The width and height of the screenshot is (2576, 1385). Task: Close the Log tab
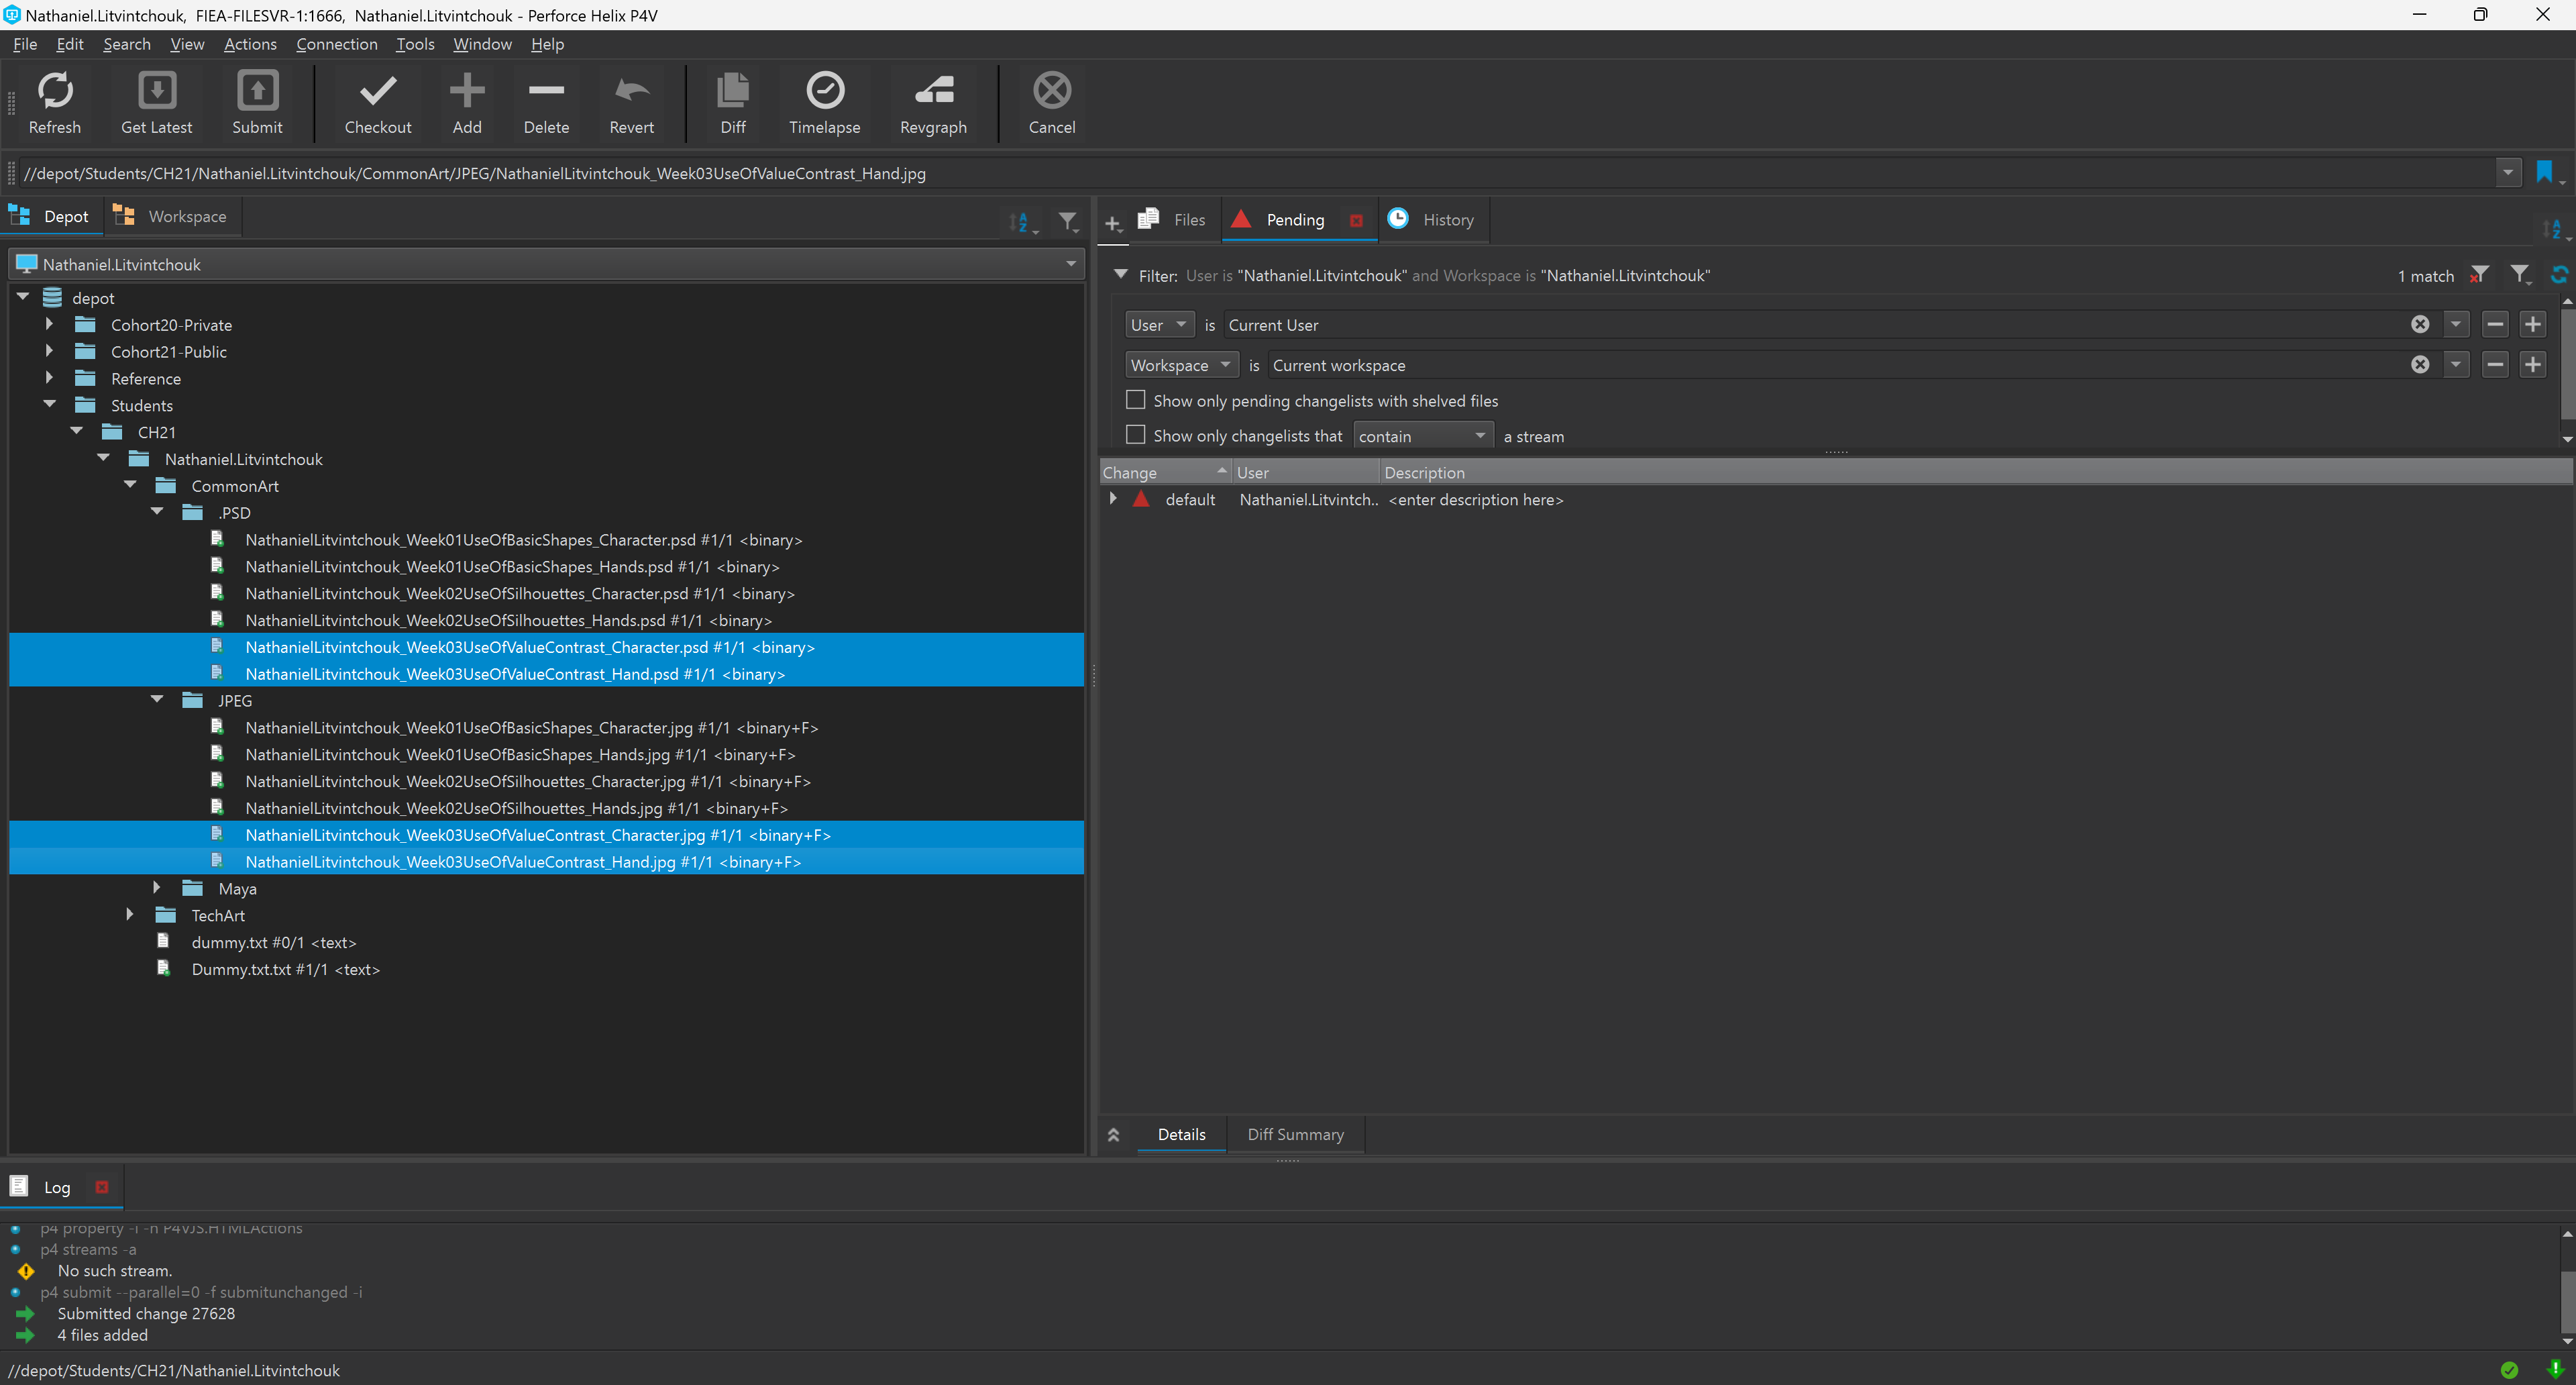[x=101, y=1187]
